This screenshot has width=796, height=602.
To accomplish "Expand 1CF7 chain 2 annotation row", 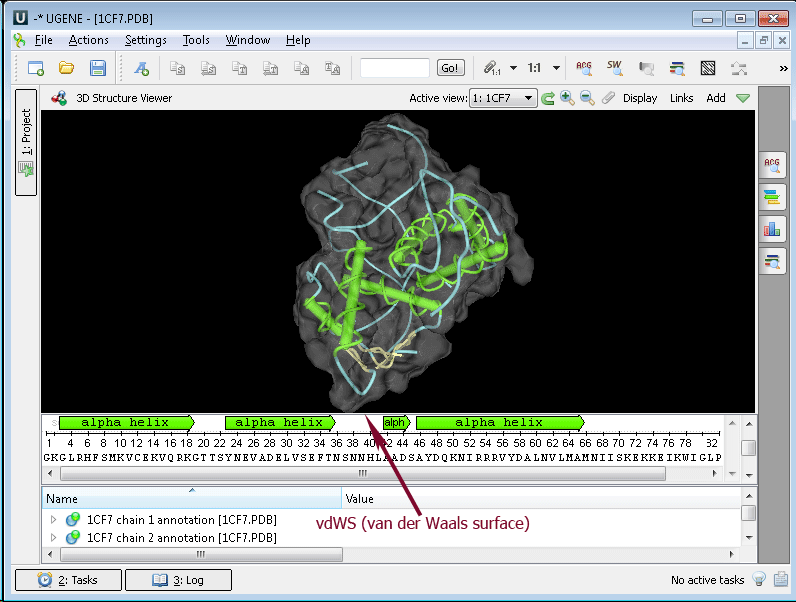I will [53, 537].
